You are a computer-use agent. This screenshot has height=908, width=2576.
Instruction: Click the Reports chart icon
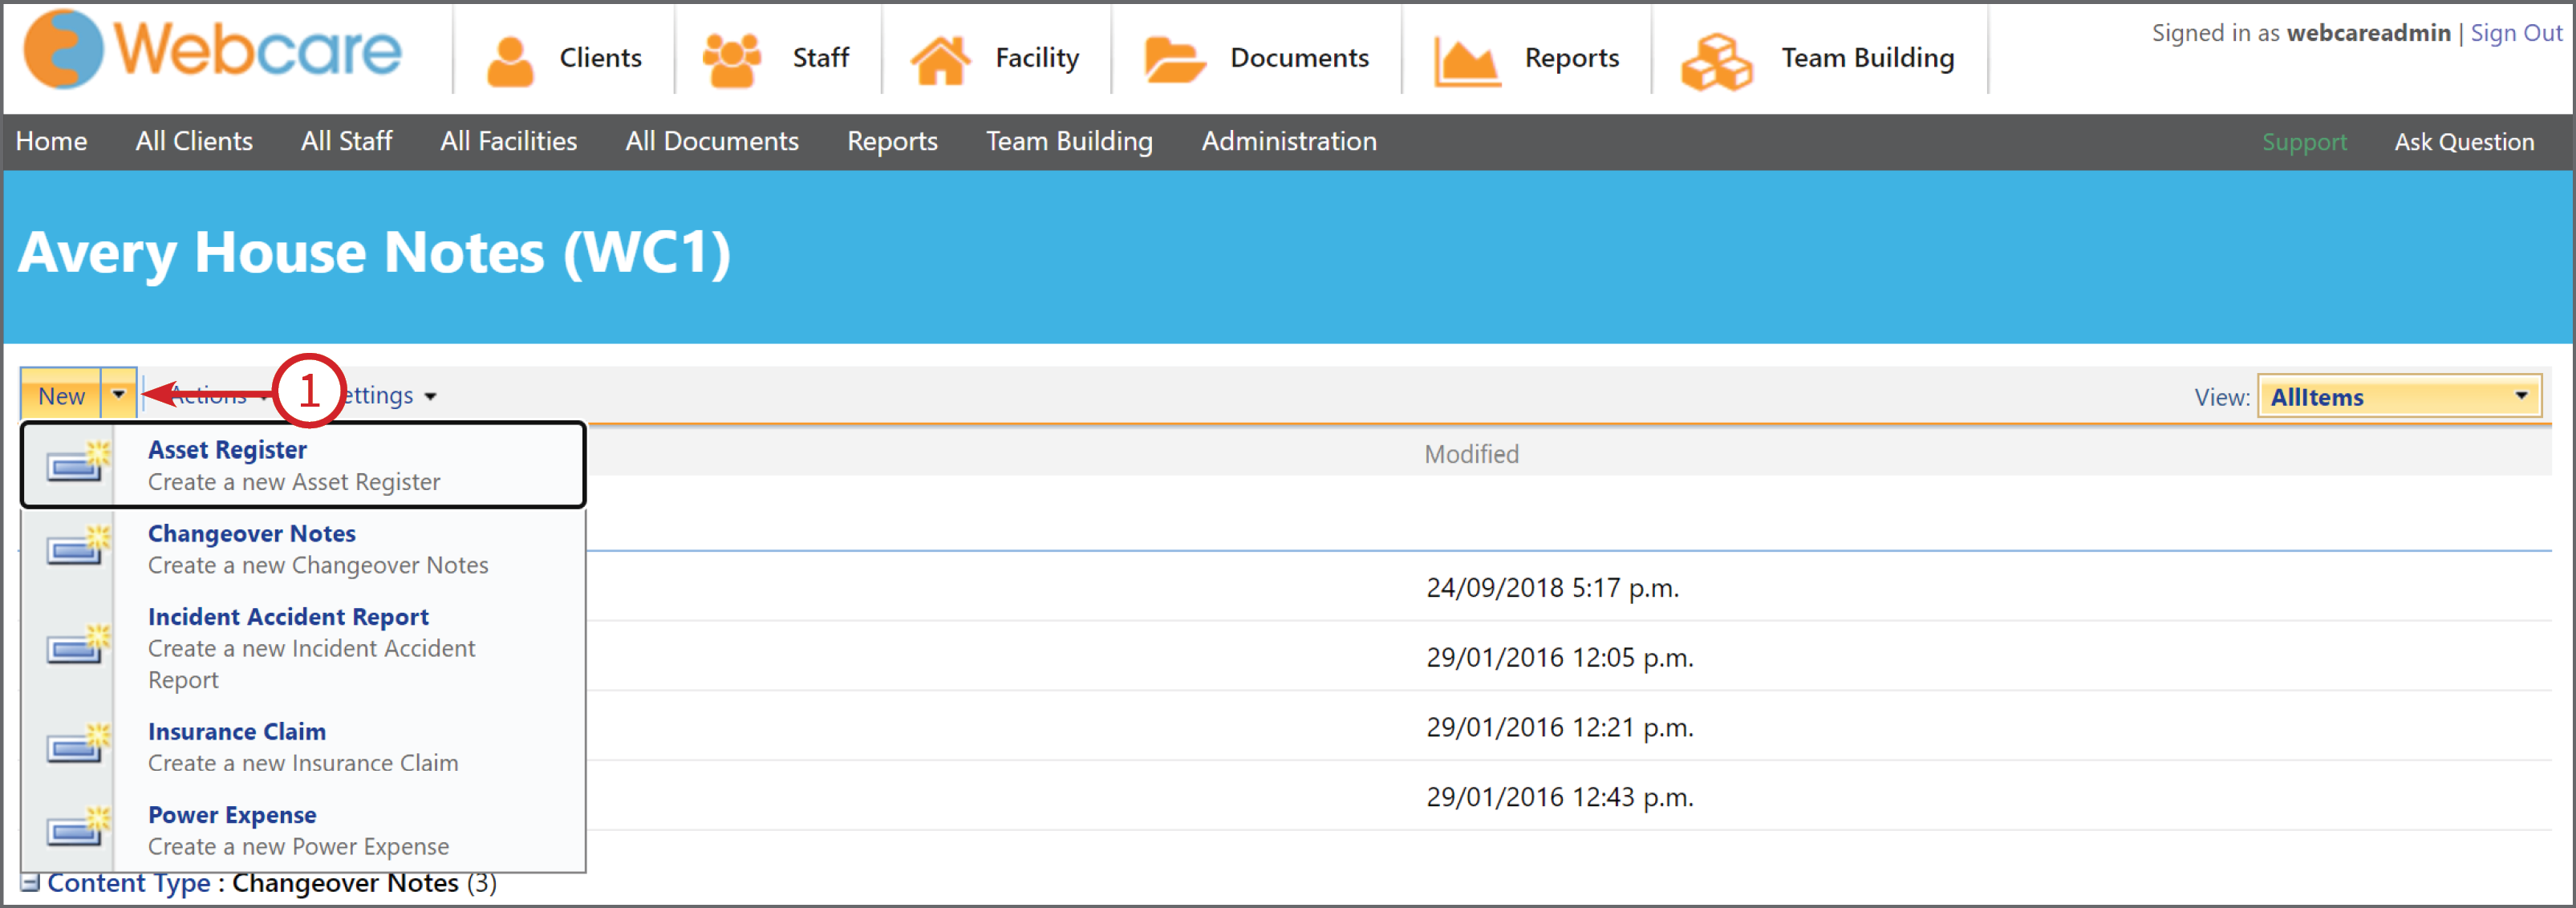[1466, 55]
